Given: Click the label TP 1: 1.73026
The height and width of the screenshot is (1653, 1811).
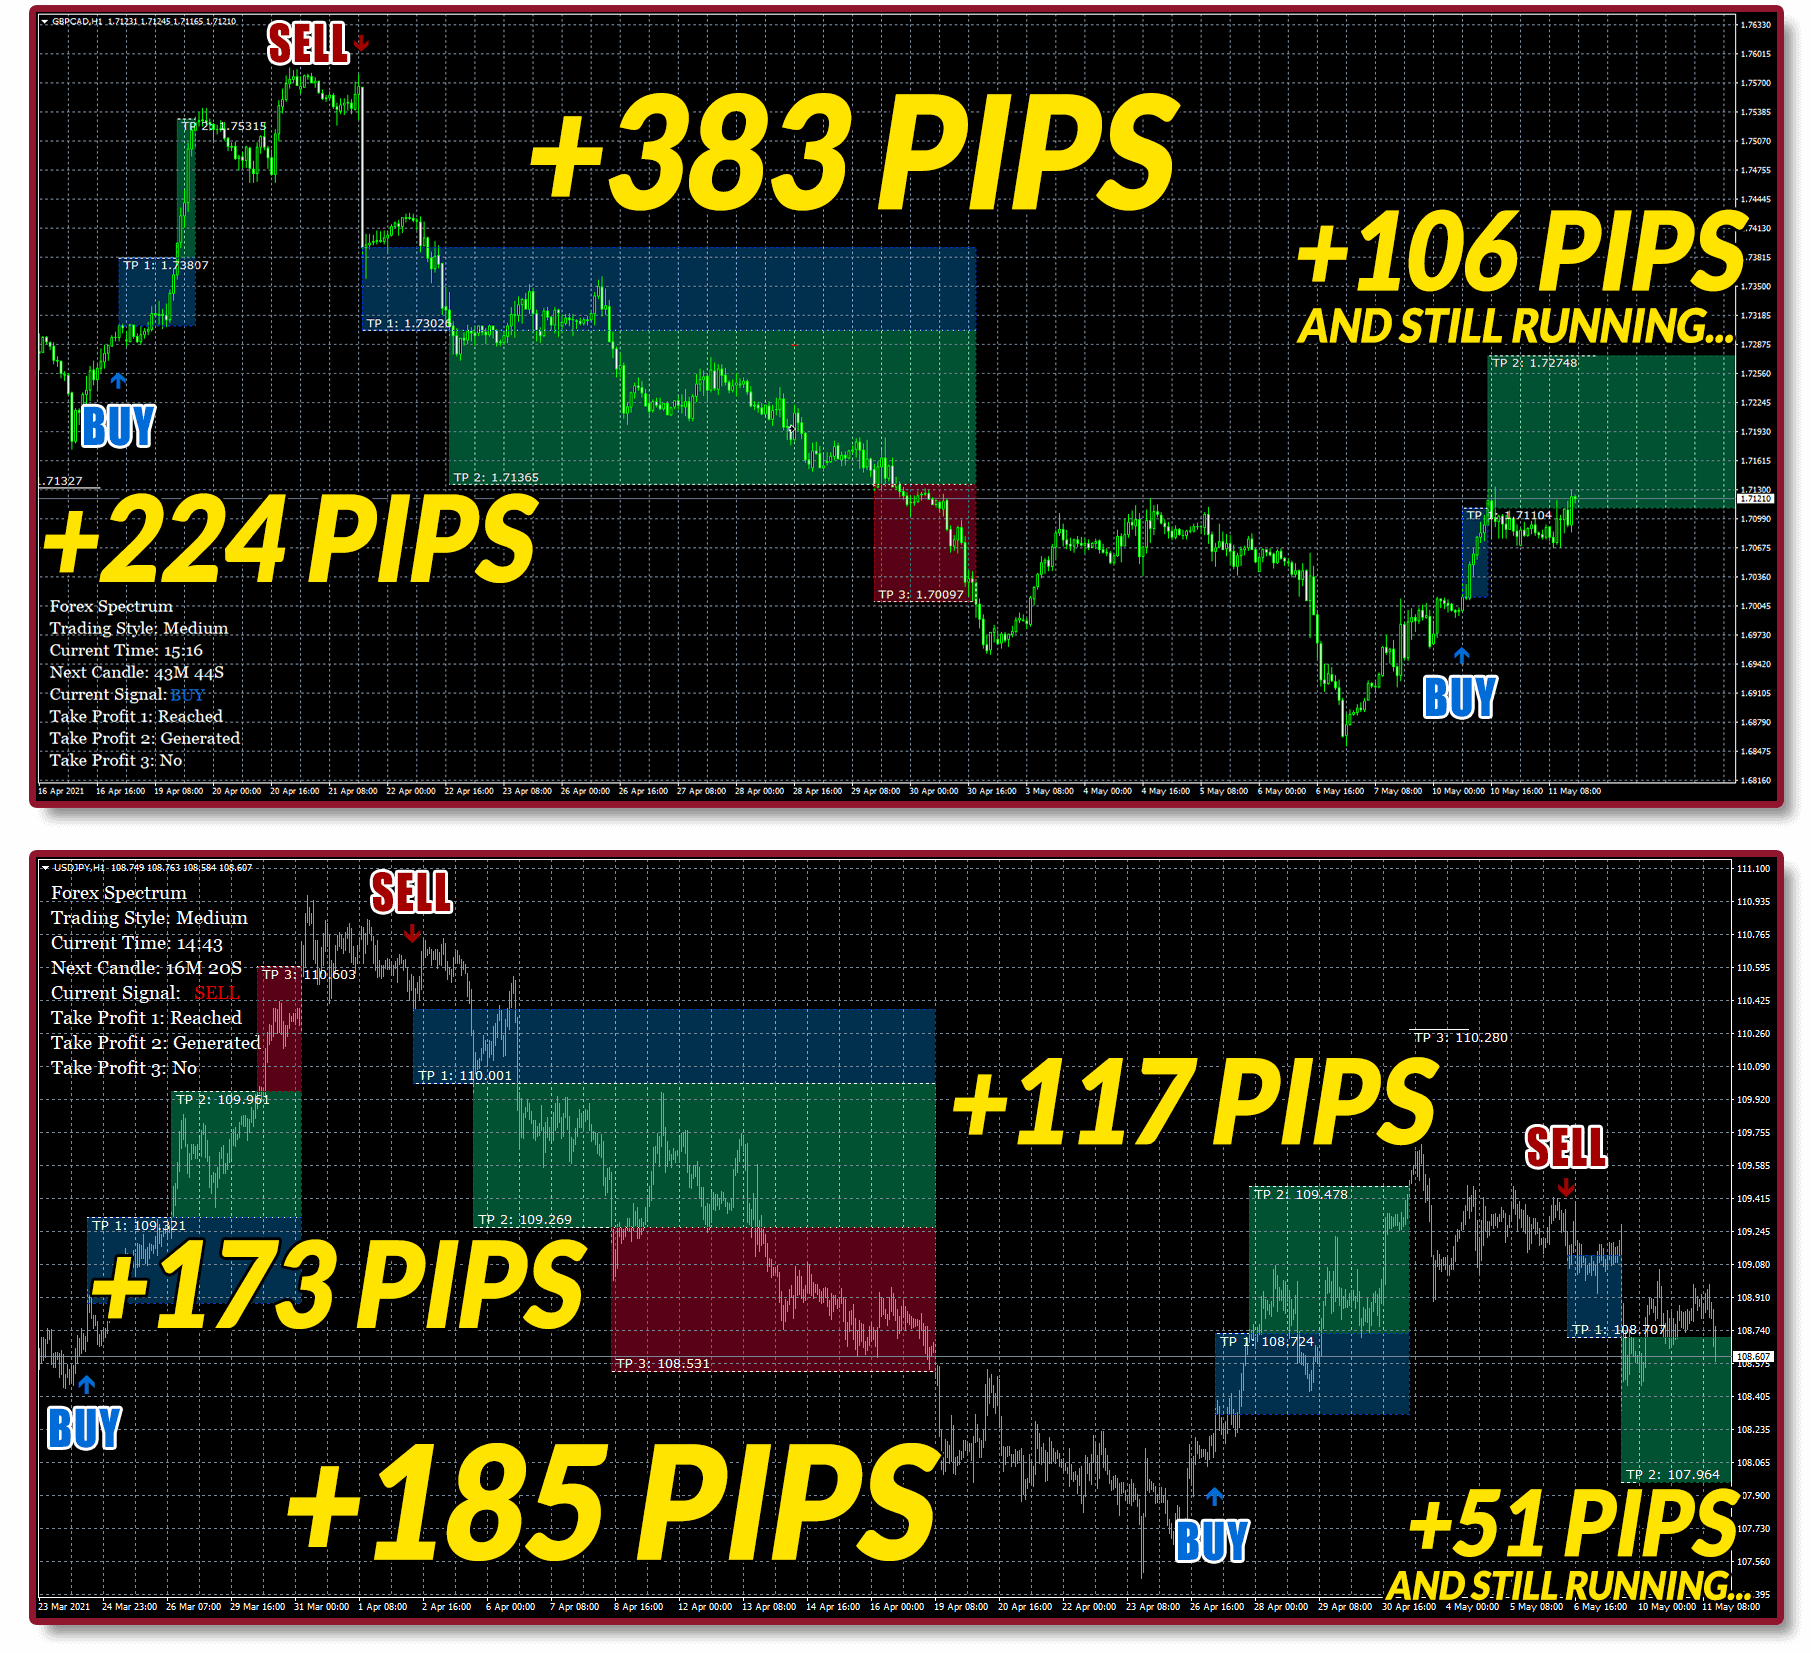Looking at the screenshot, I should coord(408,323).
